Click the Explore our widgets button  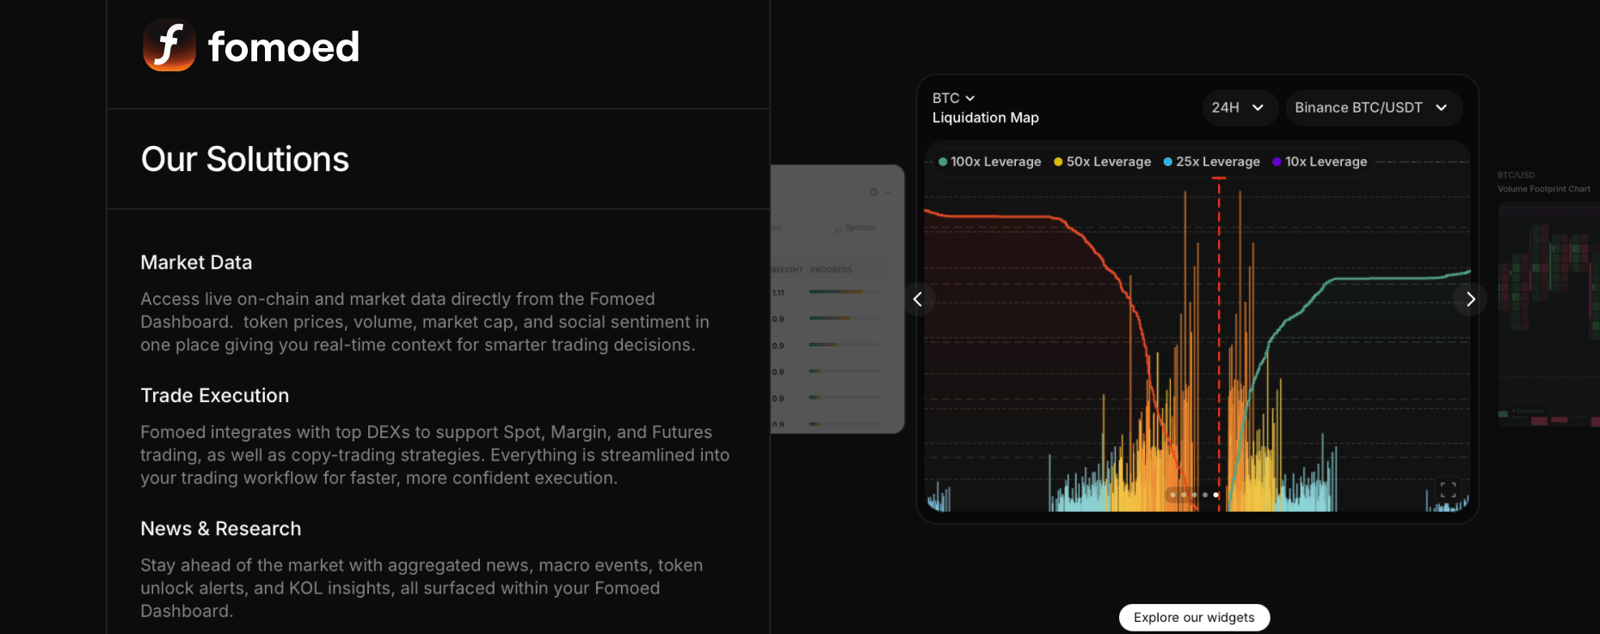pos(1194,617)
